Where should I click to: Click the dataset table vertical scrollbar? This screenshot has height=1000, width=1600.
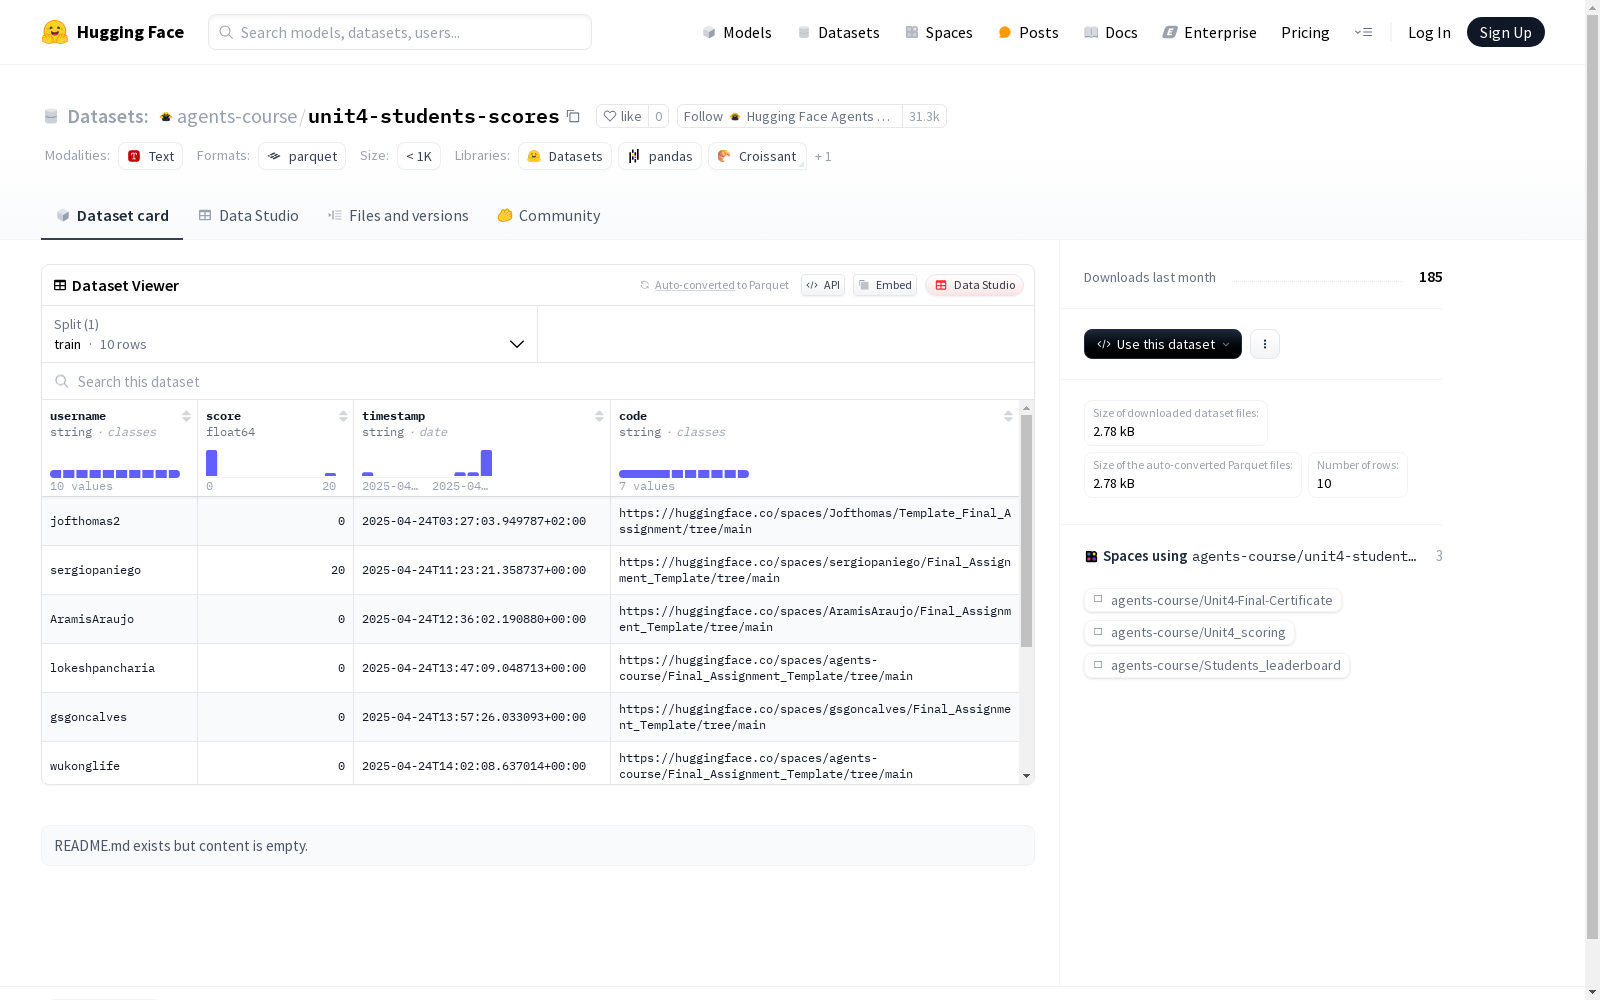click(1026, 531)
